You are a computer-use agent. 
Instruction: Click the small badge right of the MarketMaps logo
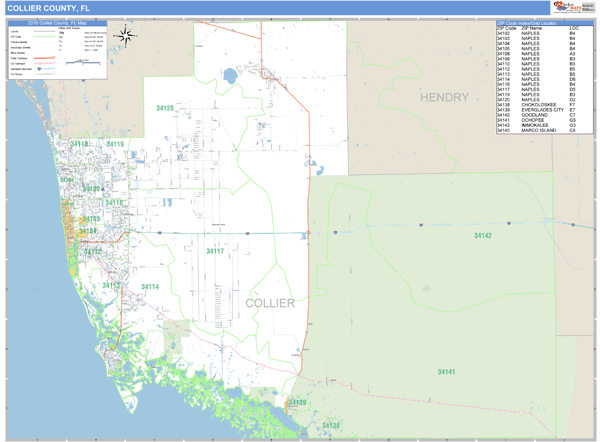point(587,6)
